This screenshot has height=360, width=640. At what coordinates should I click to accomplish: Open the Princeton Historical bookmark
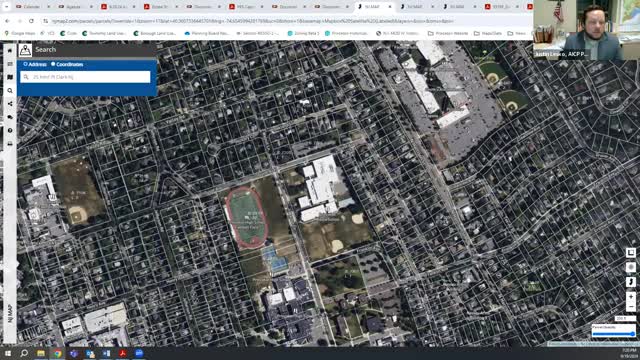pyautogui.click(x=346, y=33)
